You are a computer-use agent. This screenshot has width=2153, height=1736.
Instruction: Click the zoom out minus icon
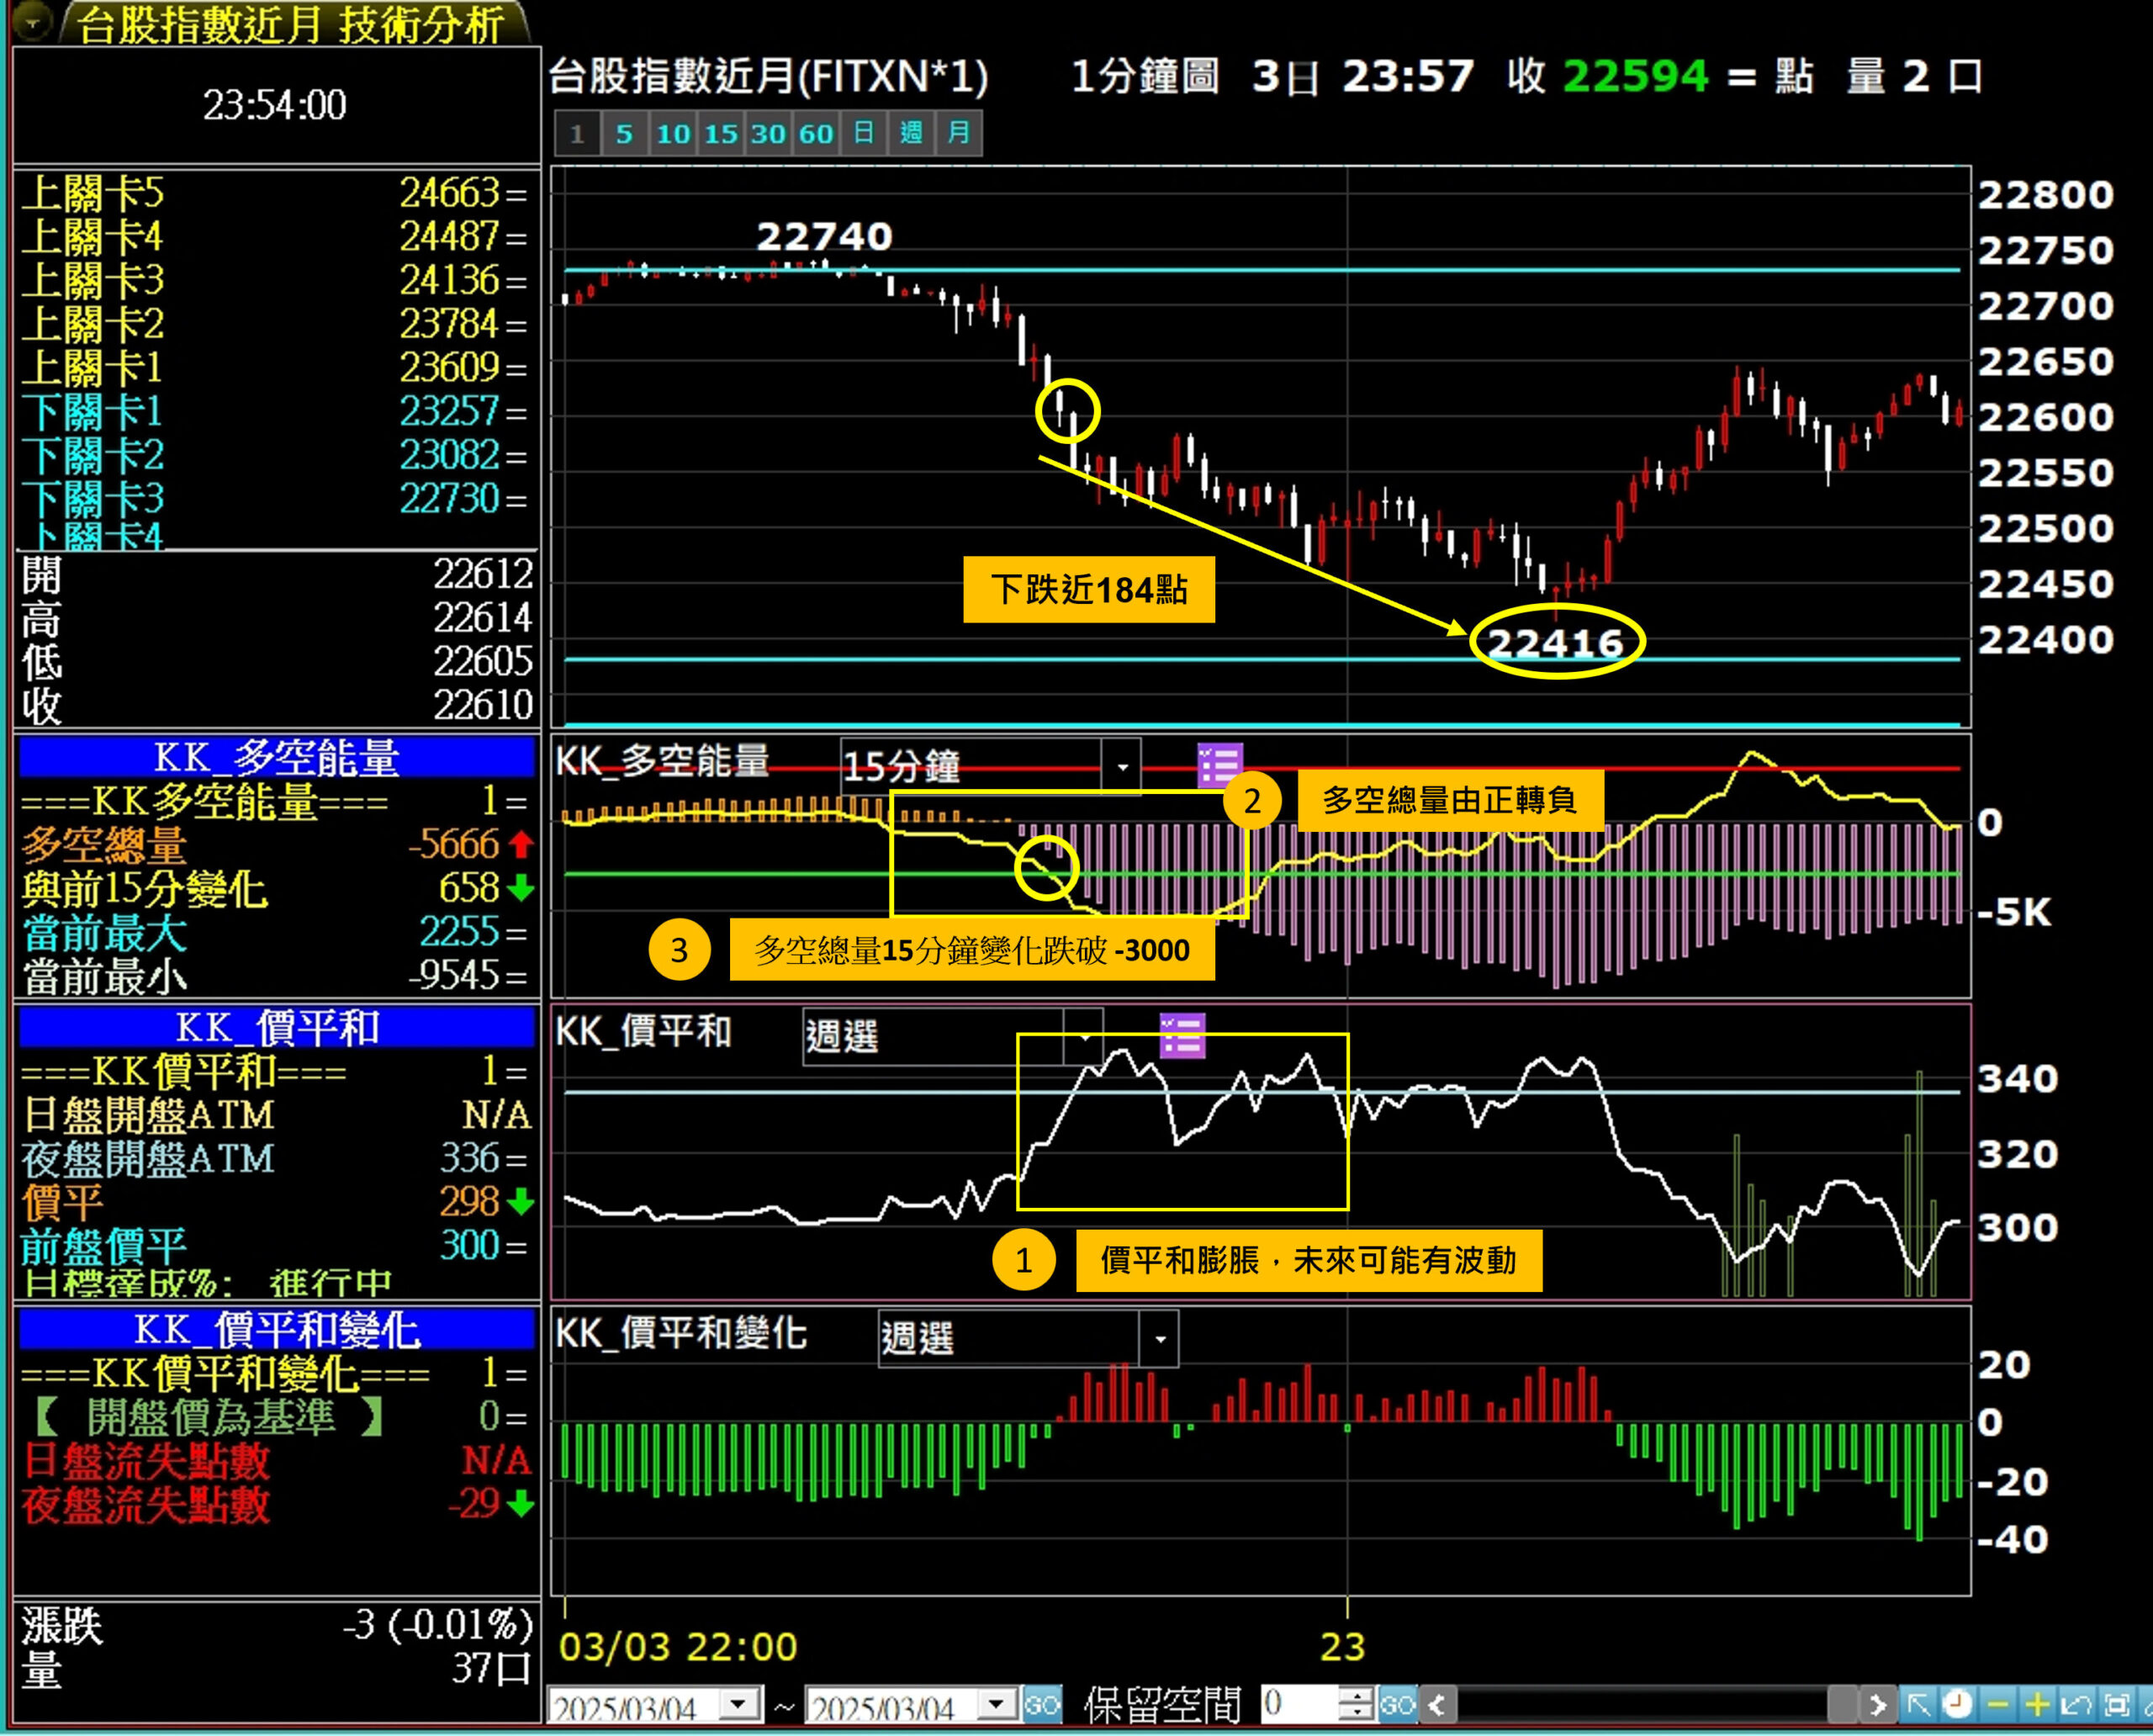(1997, 1704)
